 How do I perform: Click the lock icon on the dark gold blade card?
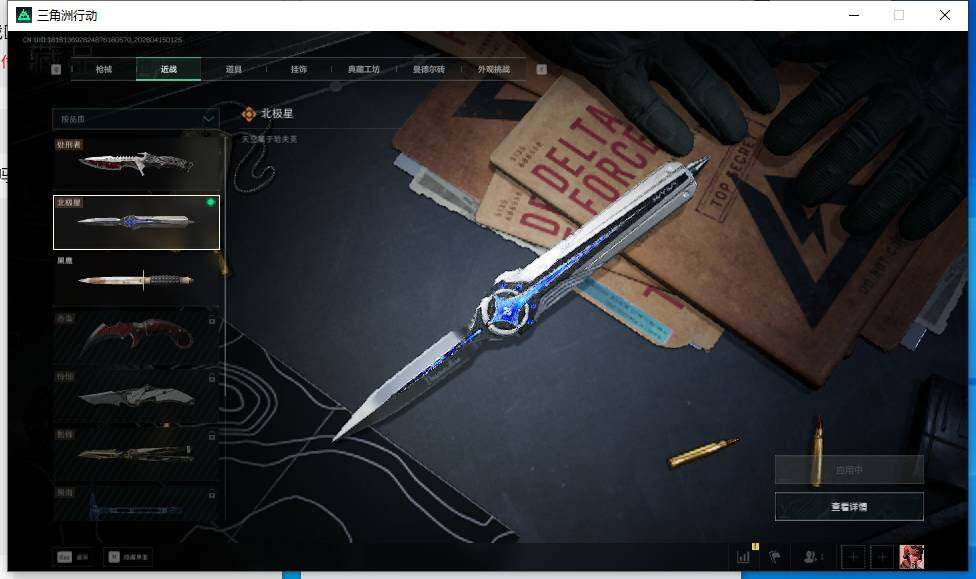[x=212, y=435]
